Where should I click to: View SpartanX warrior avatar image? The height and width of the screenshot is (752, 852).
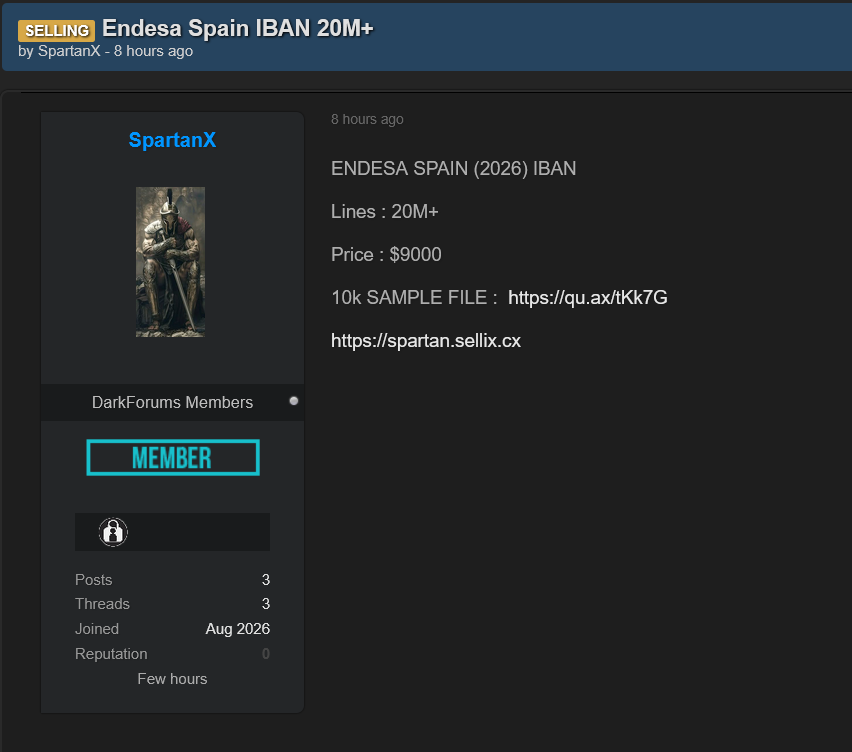coord(171,262)
